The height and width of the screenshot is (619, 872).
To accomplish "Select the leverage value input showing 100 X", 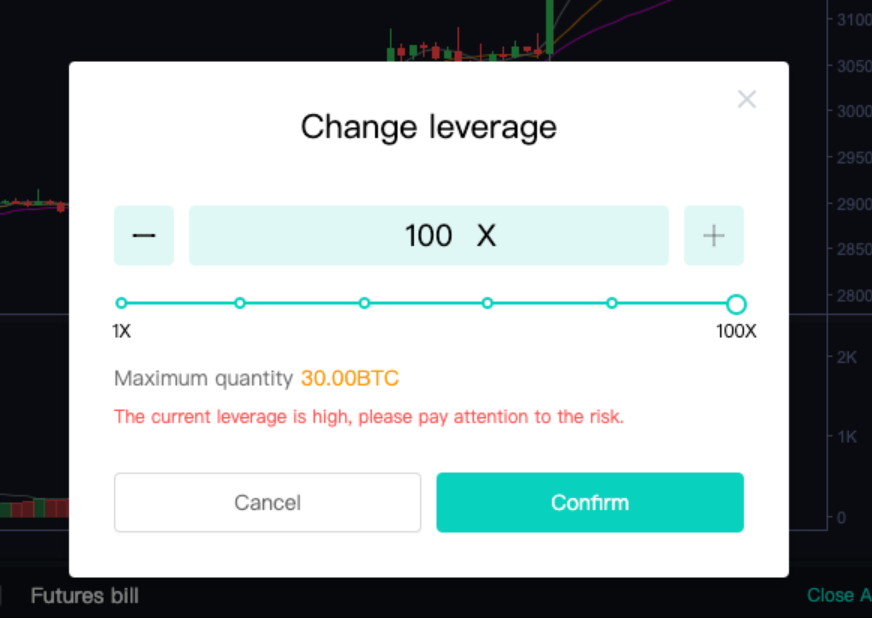I will [x=428, y=235].
